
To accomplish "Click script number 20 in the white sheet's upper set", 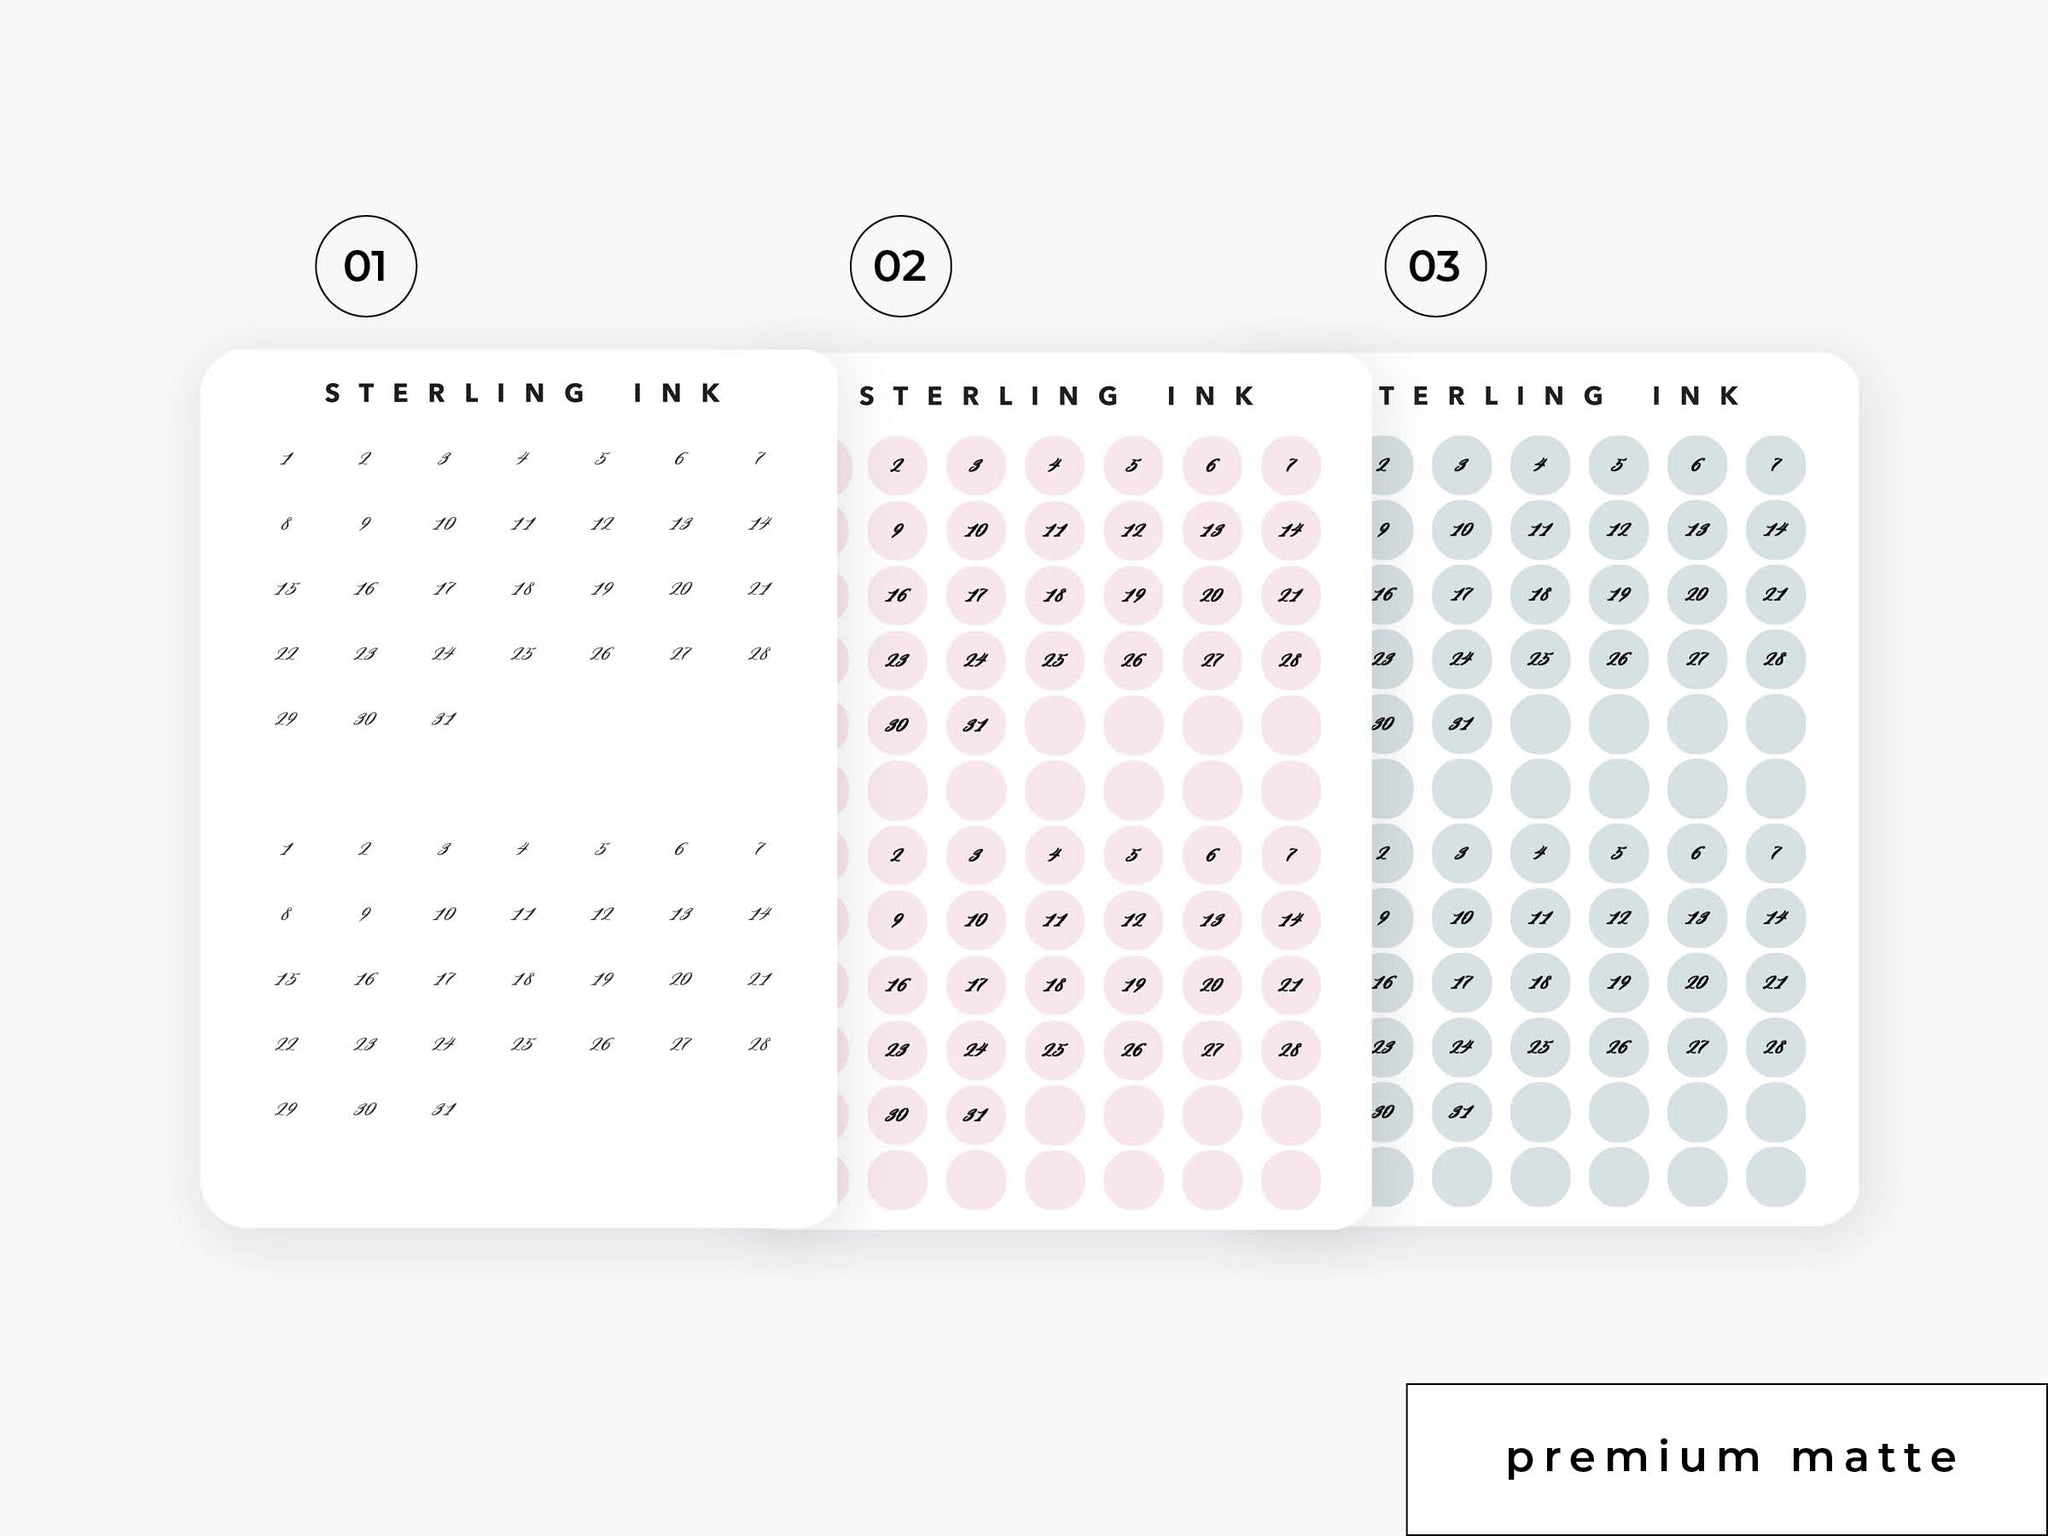I will (681, 589).
